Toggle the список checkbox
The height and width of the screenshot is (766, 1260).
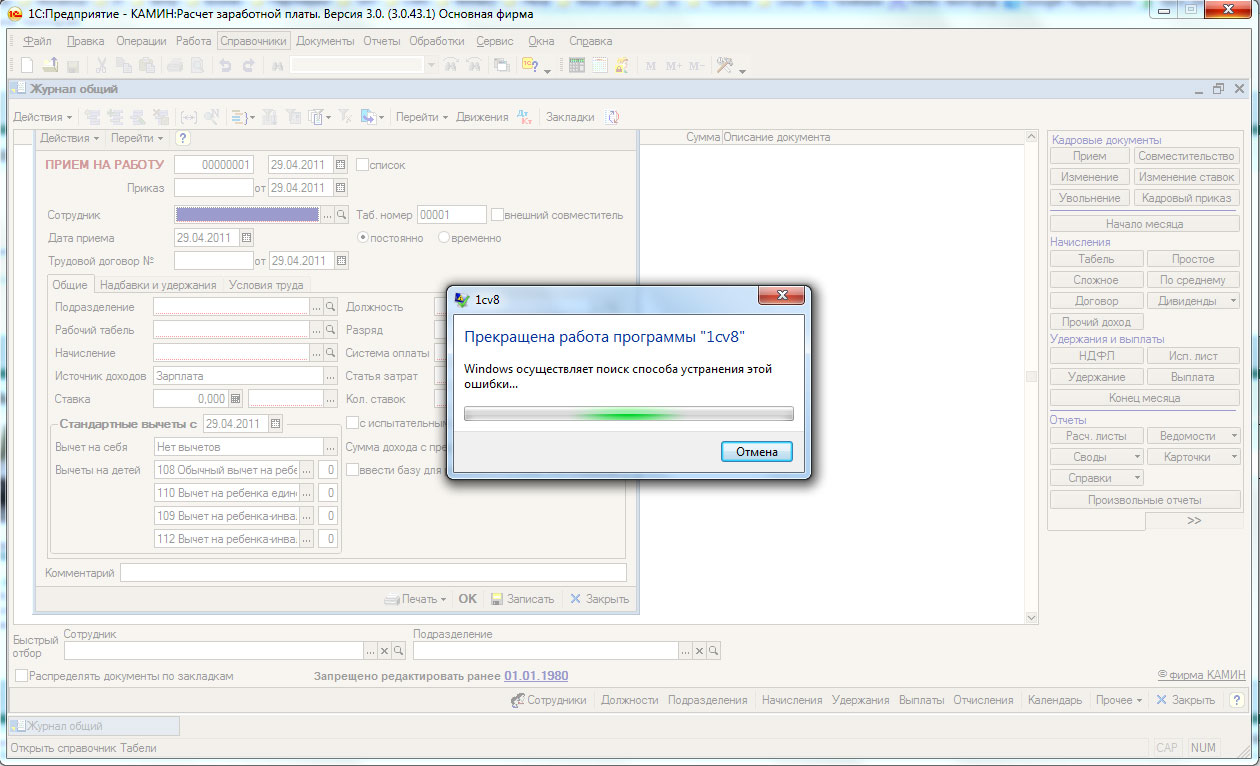click(362, 164)
